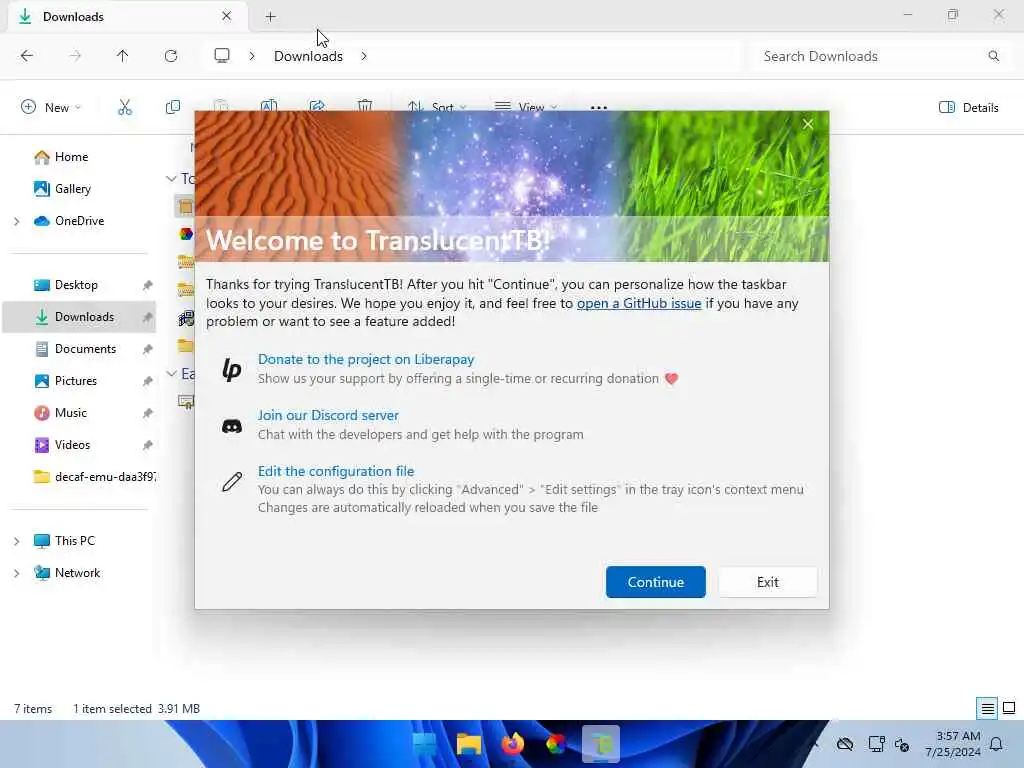Unpin Desktop using its pin icon

147,285
